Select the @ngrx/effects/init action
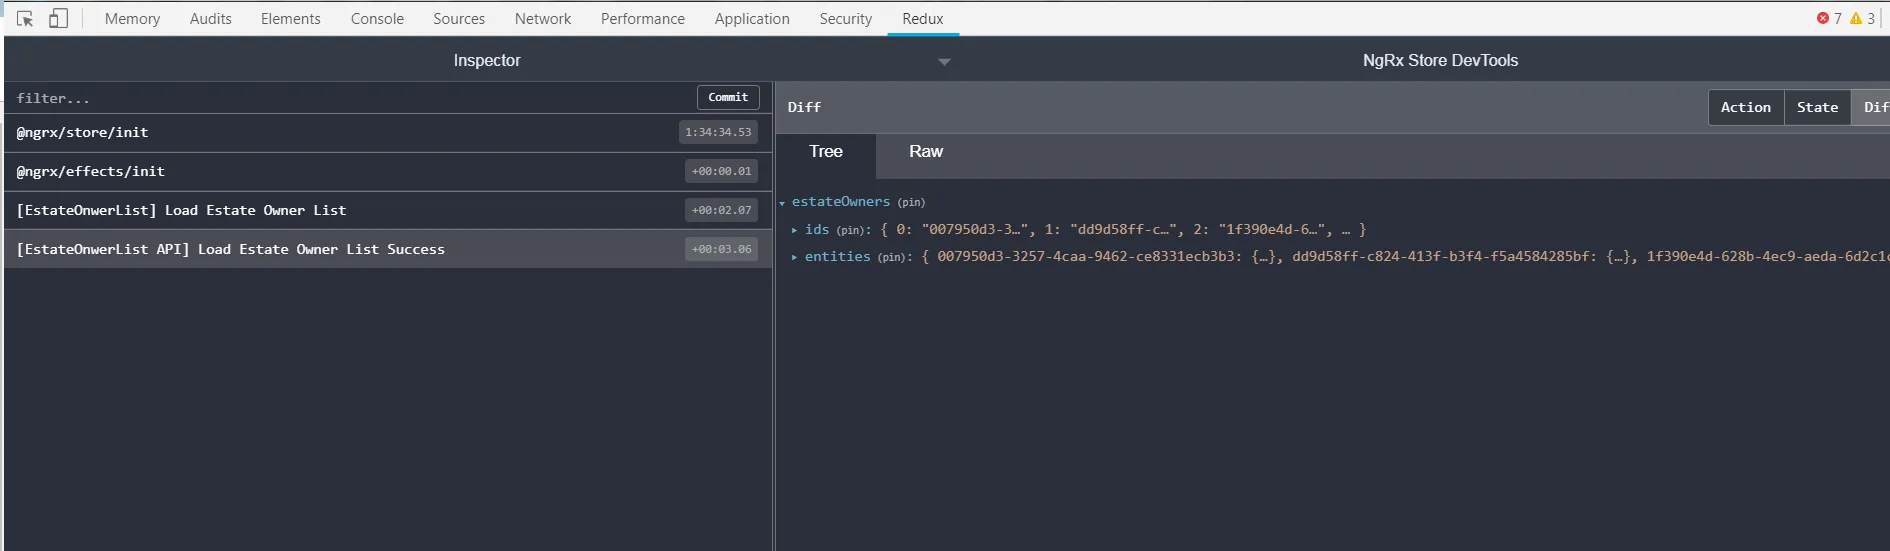Image resolution: width=1890 pixels, height=551 pixels. tap(388, 171)
